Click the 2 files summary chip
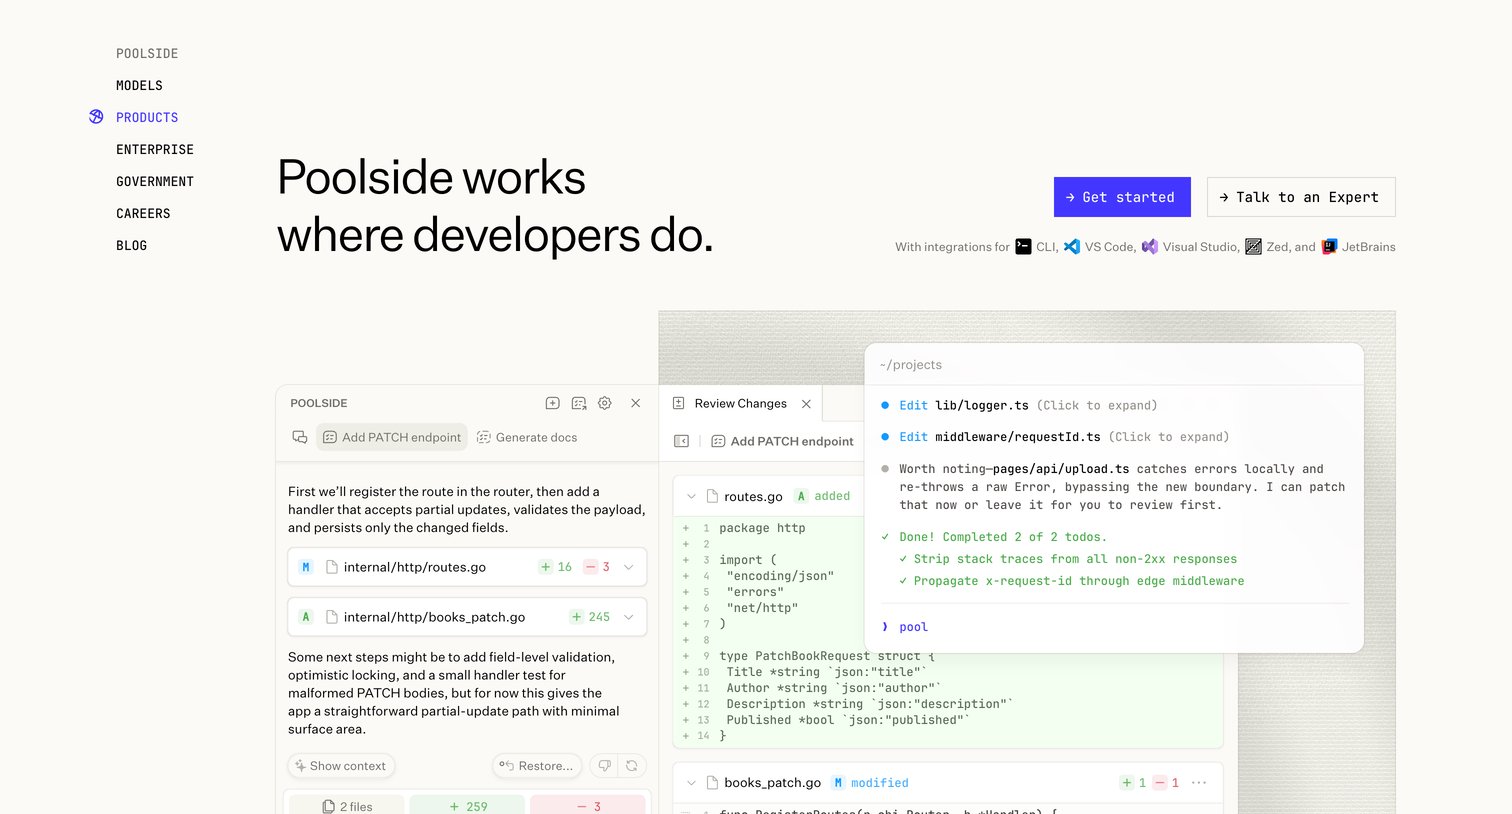1512x814 pixels. coord(347,806)
